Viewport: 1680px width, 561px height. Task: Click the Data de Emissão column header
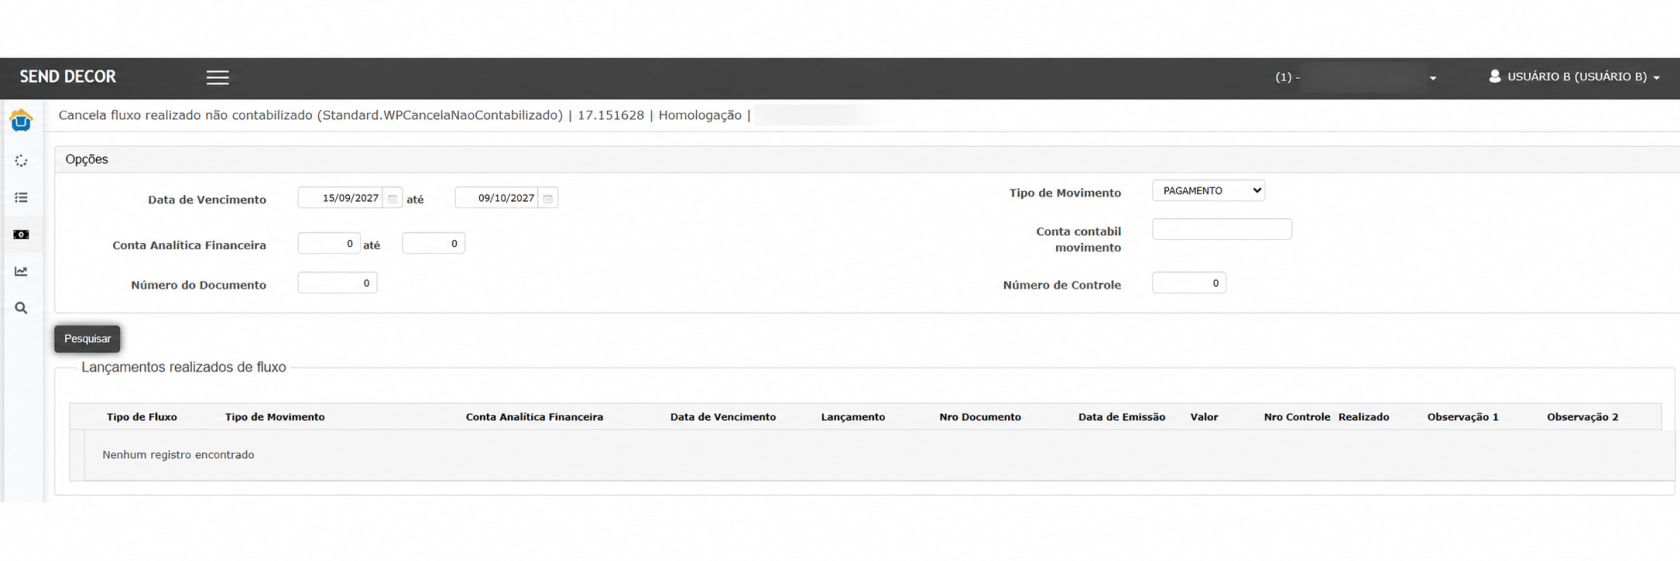click(1122, 417)
